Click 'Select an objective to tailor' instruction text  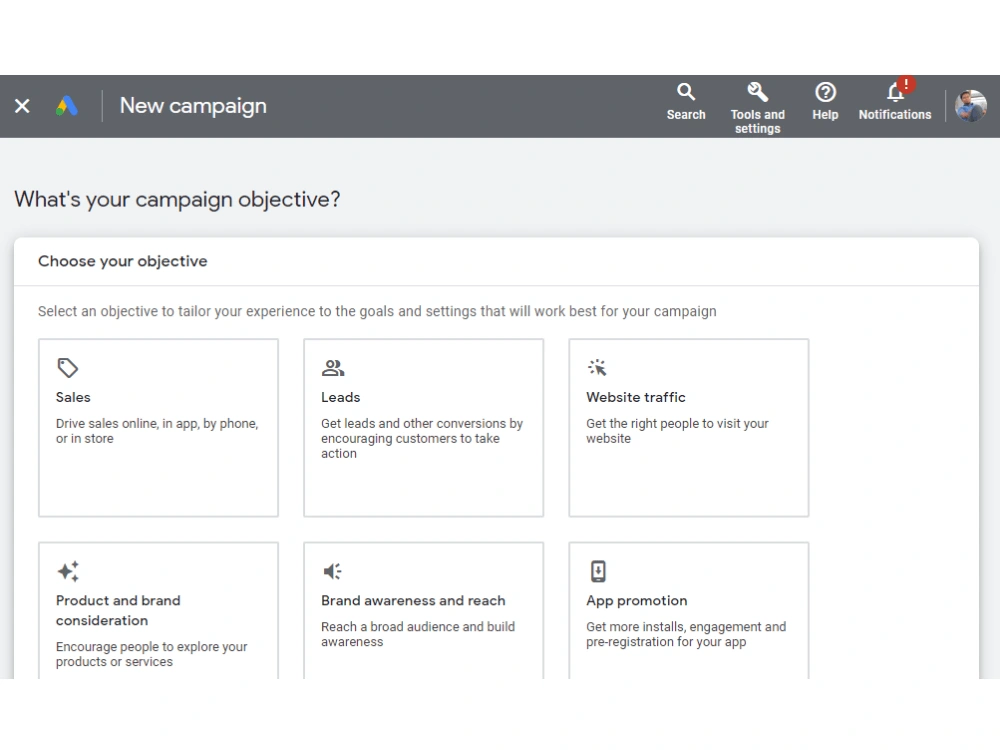(377, 311)
